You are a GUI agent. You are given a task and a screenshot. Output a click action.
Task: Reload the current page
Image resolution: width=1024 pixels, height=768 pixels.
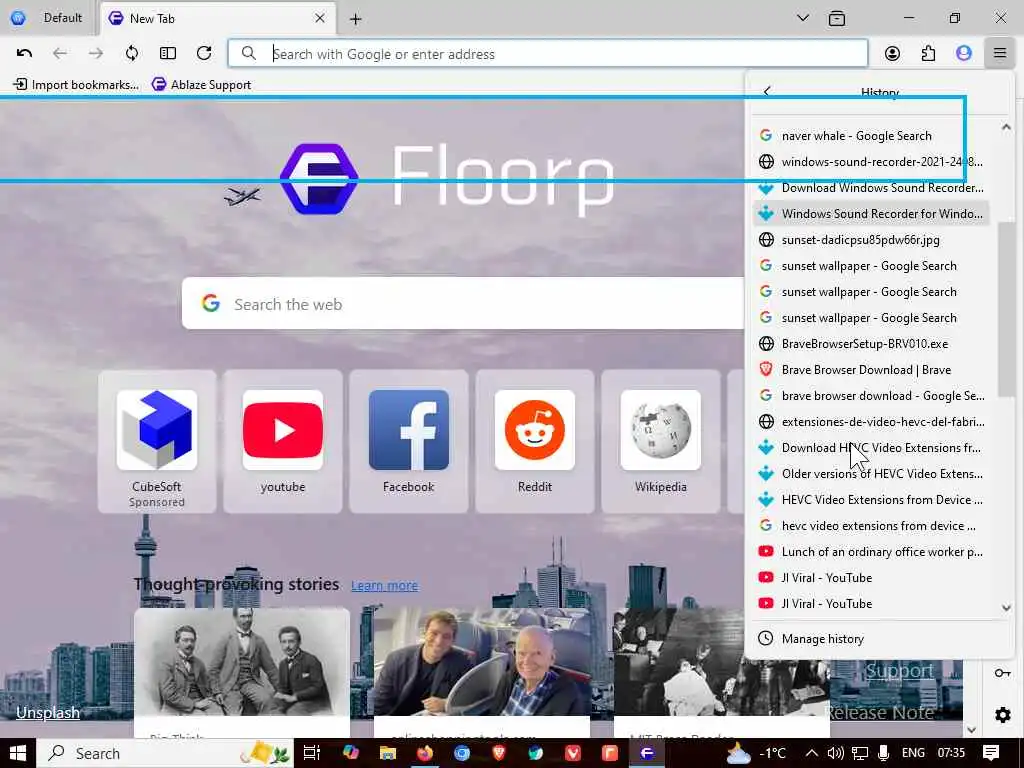tap(204, 54)
